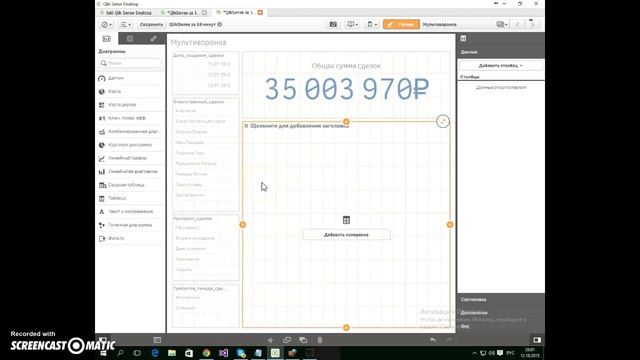Viewport: 640px width, 360px height.
Task: Click the sheet title Мультиворонка
Action: (198, 42)
